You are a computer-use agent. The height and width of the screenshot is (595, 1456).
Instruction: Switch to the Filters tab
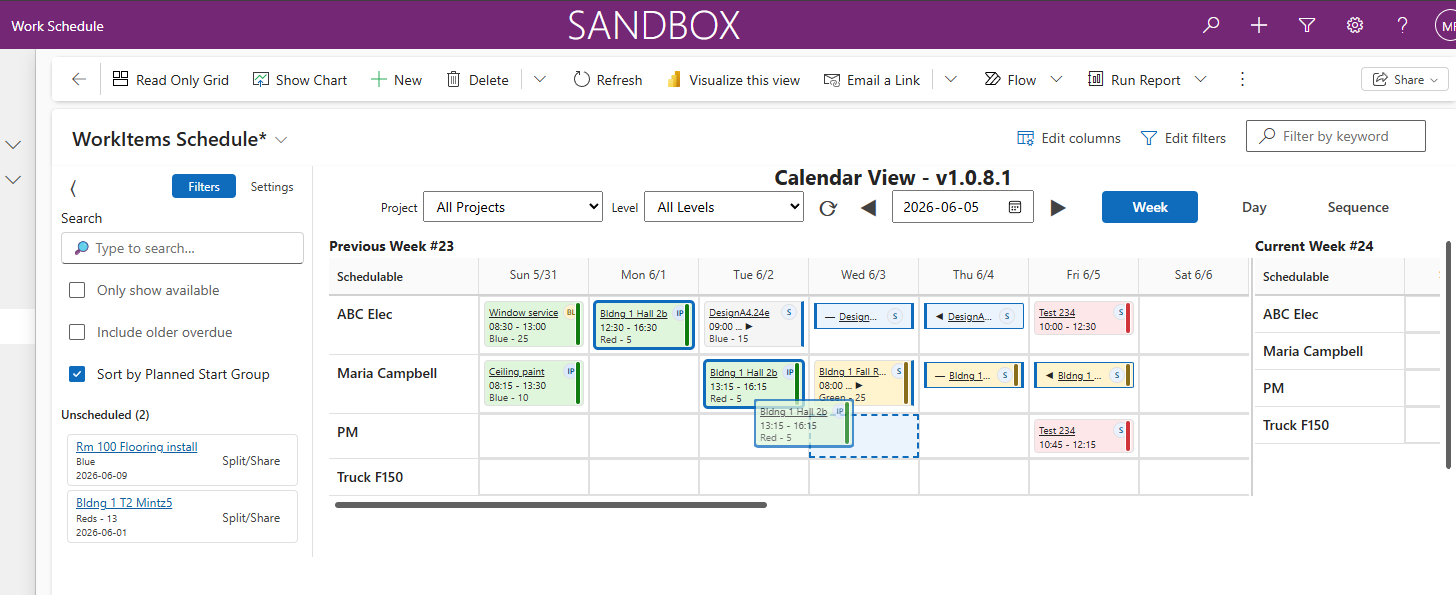(x=204, y=187)
